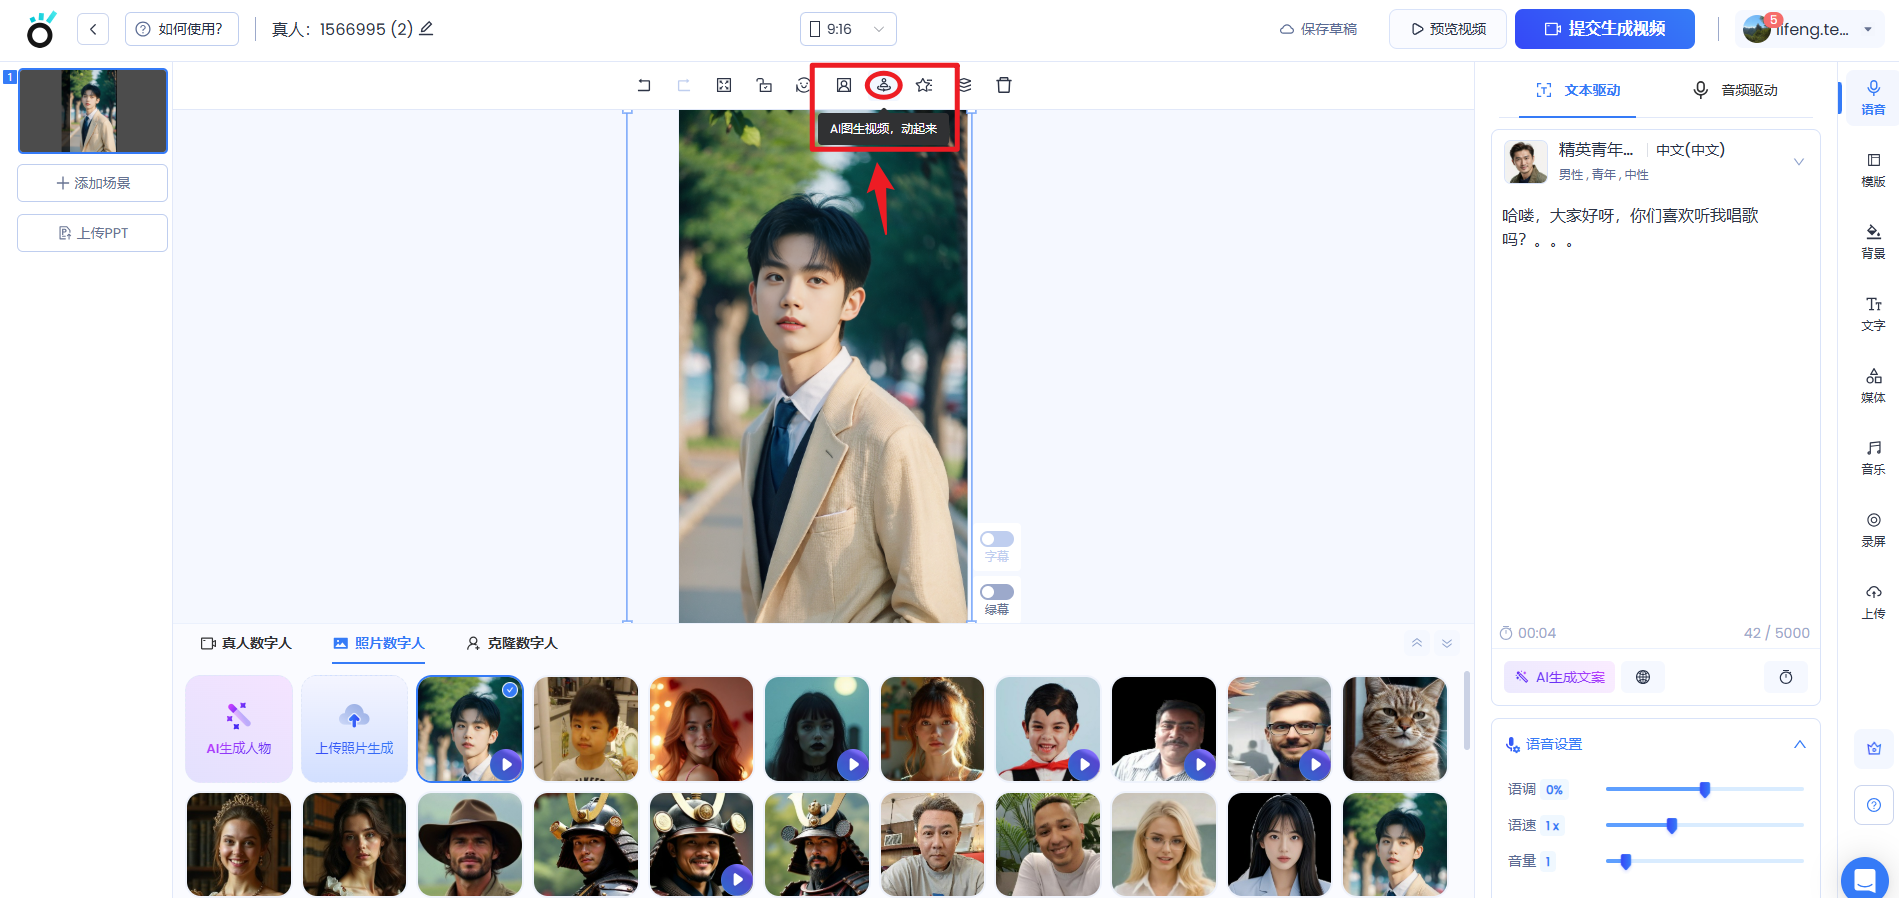
Task: Toggle the 字幕 subtitle switch
Action: (x=997, y=539)
